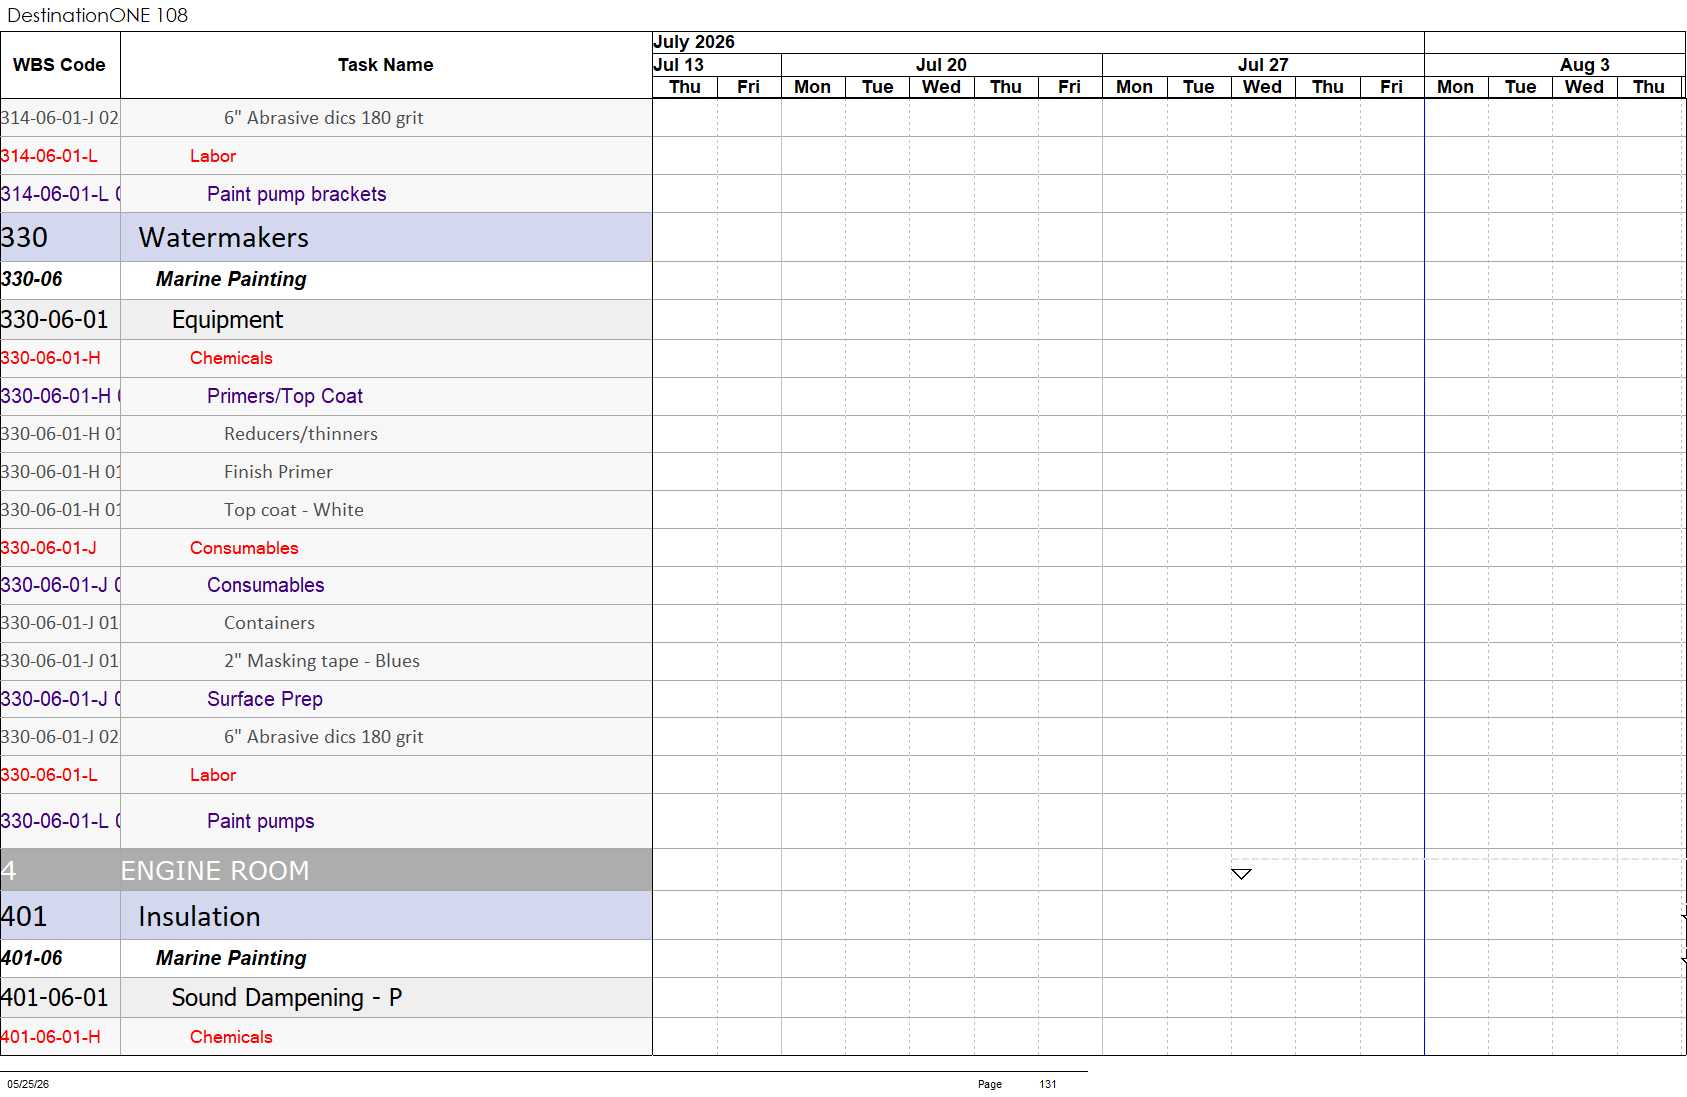This screenshot has height=1097, width=1687.
Task: Click the page number 131
Action: (1047, 1084)
